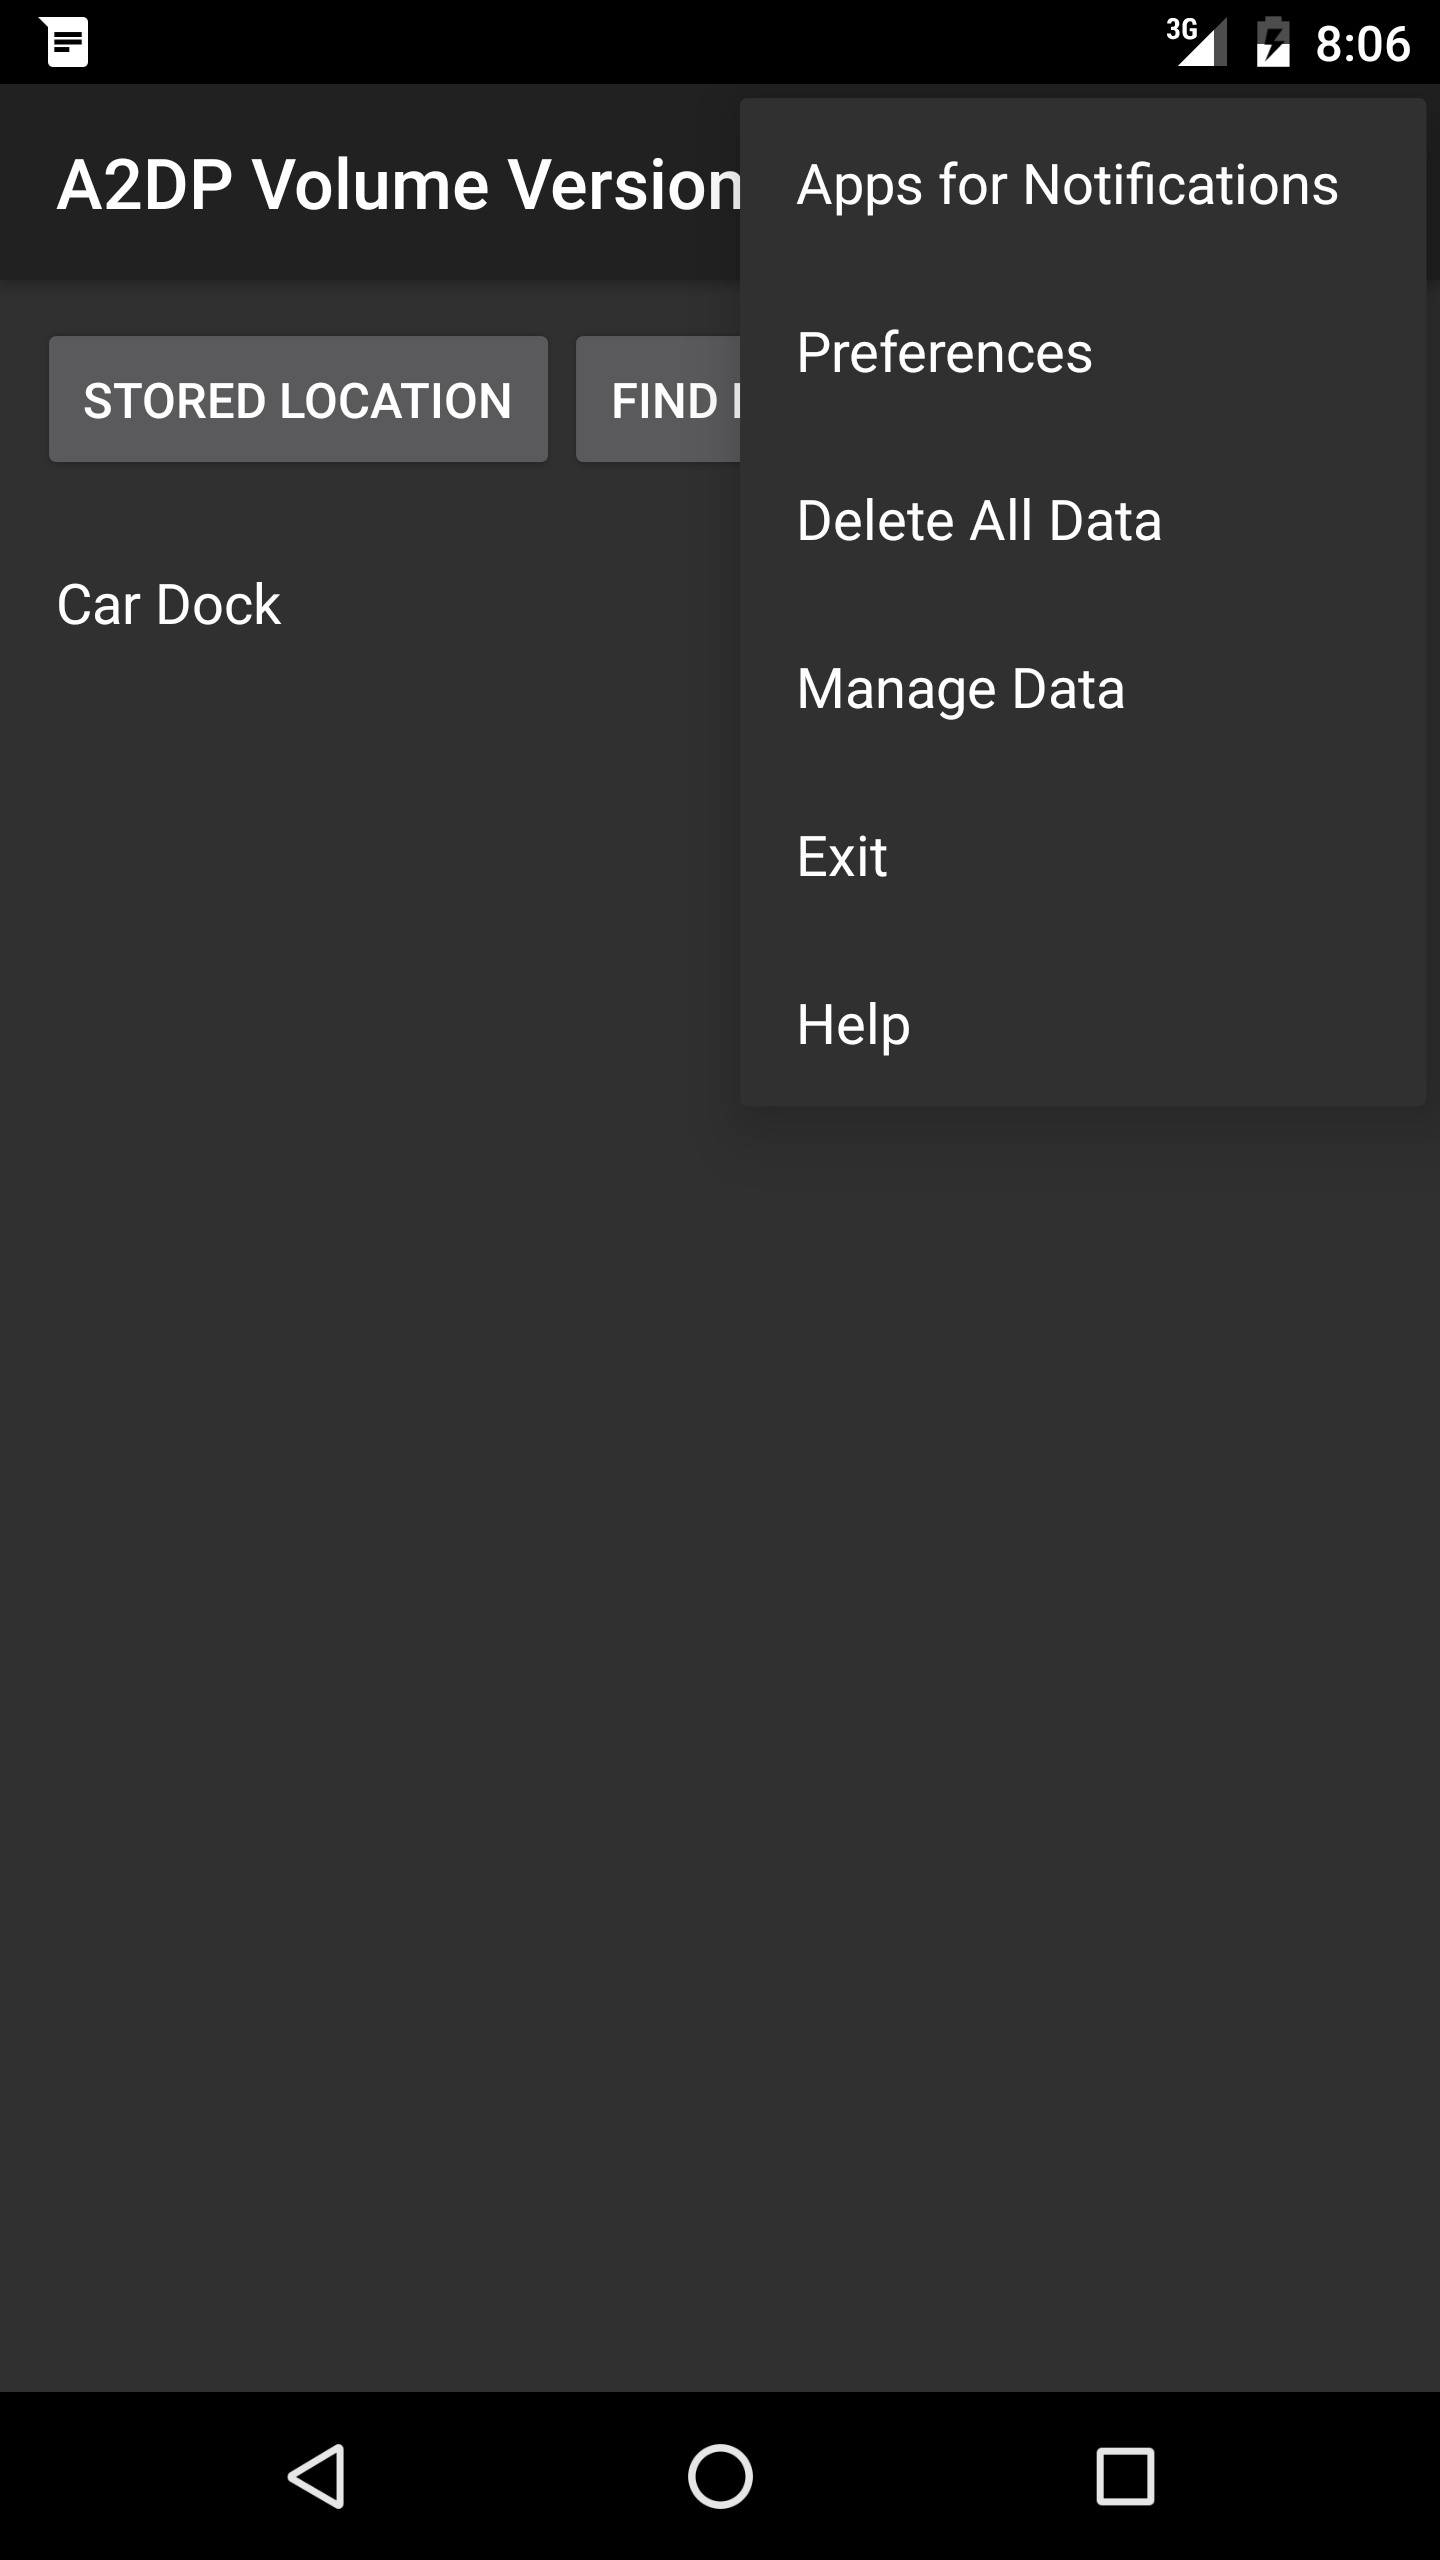Viewport: 1440px width, 2560px height.
Task: Select the Car Dock list entry
Action: (169, 606)
